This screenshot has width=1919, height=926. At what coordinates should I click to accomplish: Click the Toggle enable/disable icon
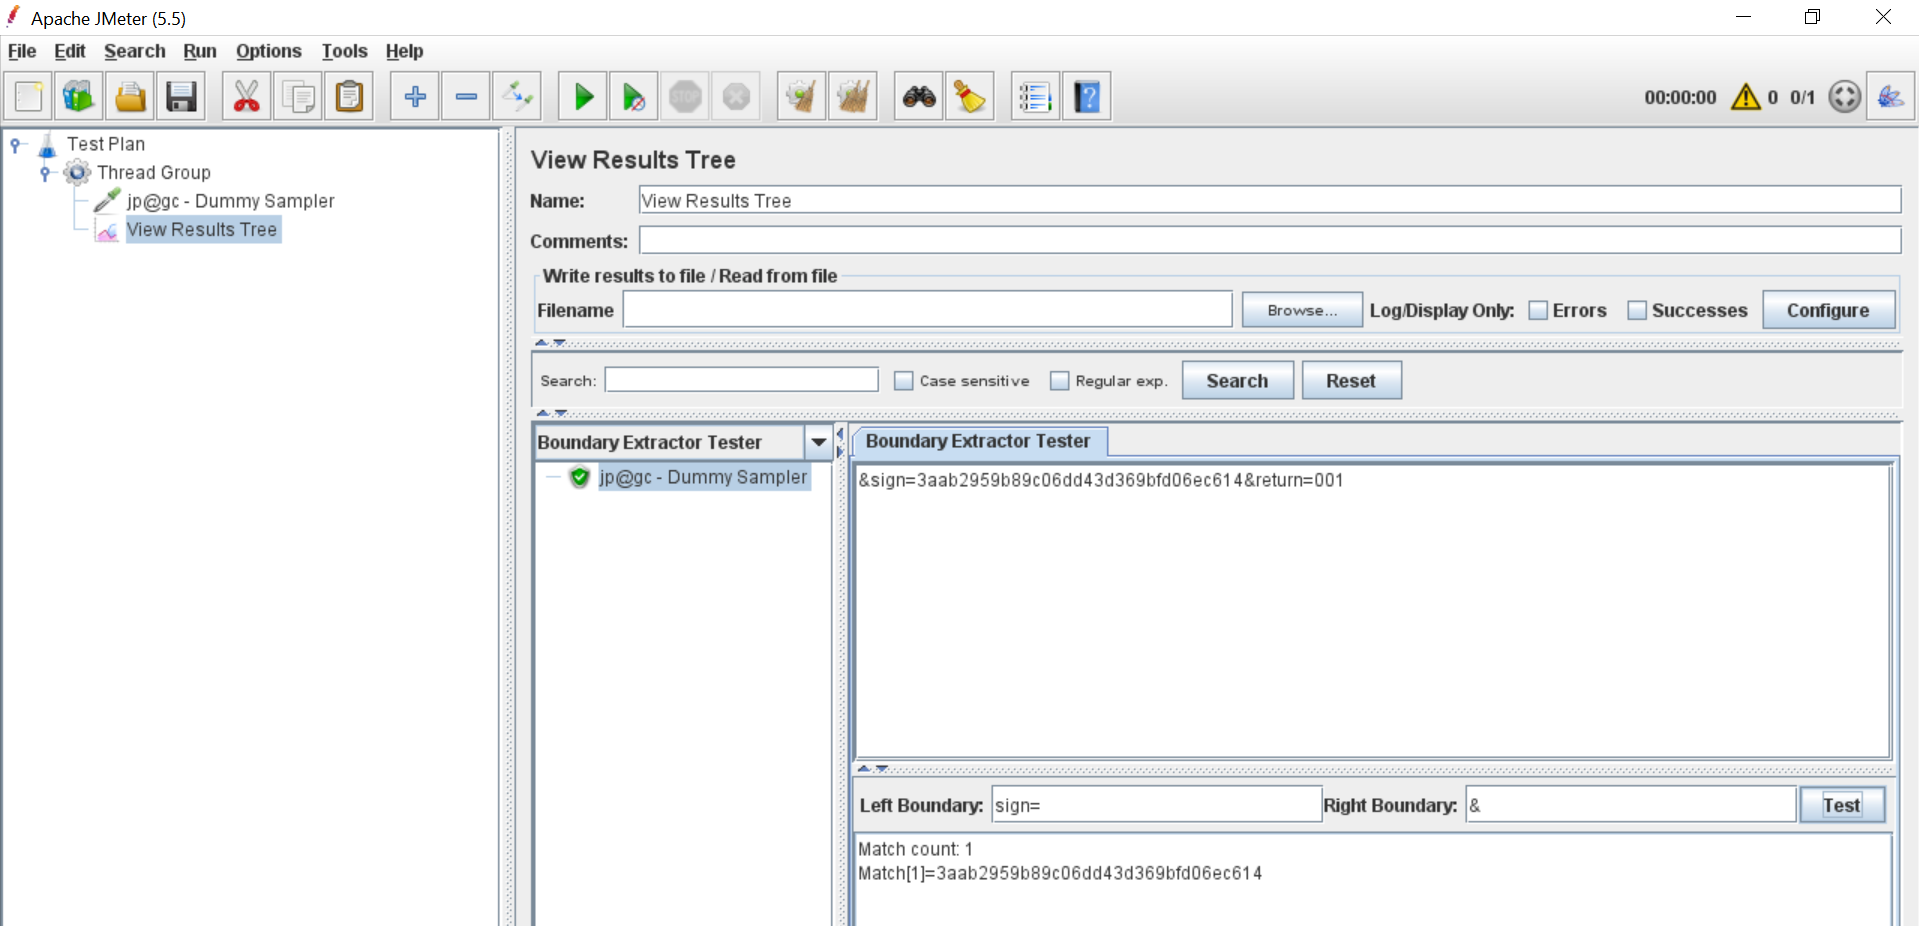pyautogui.click(x=518, y=97)
